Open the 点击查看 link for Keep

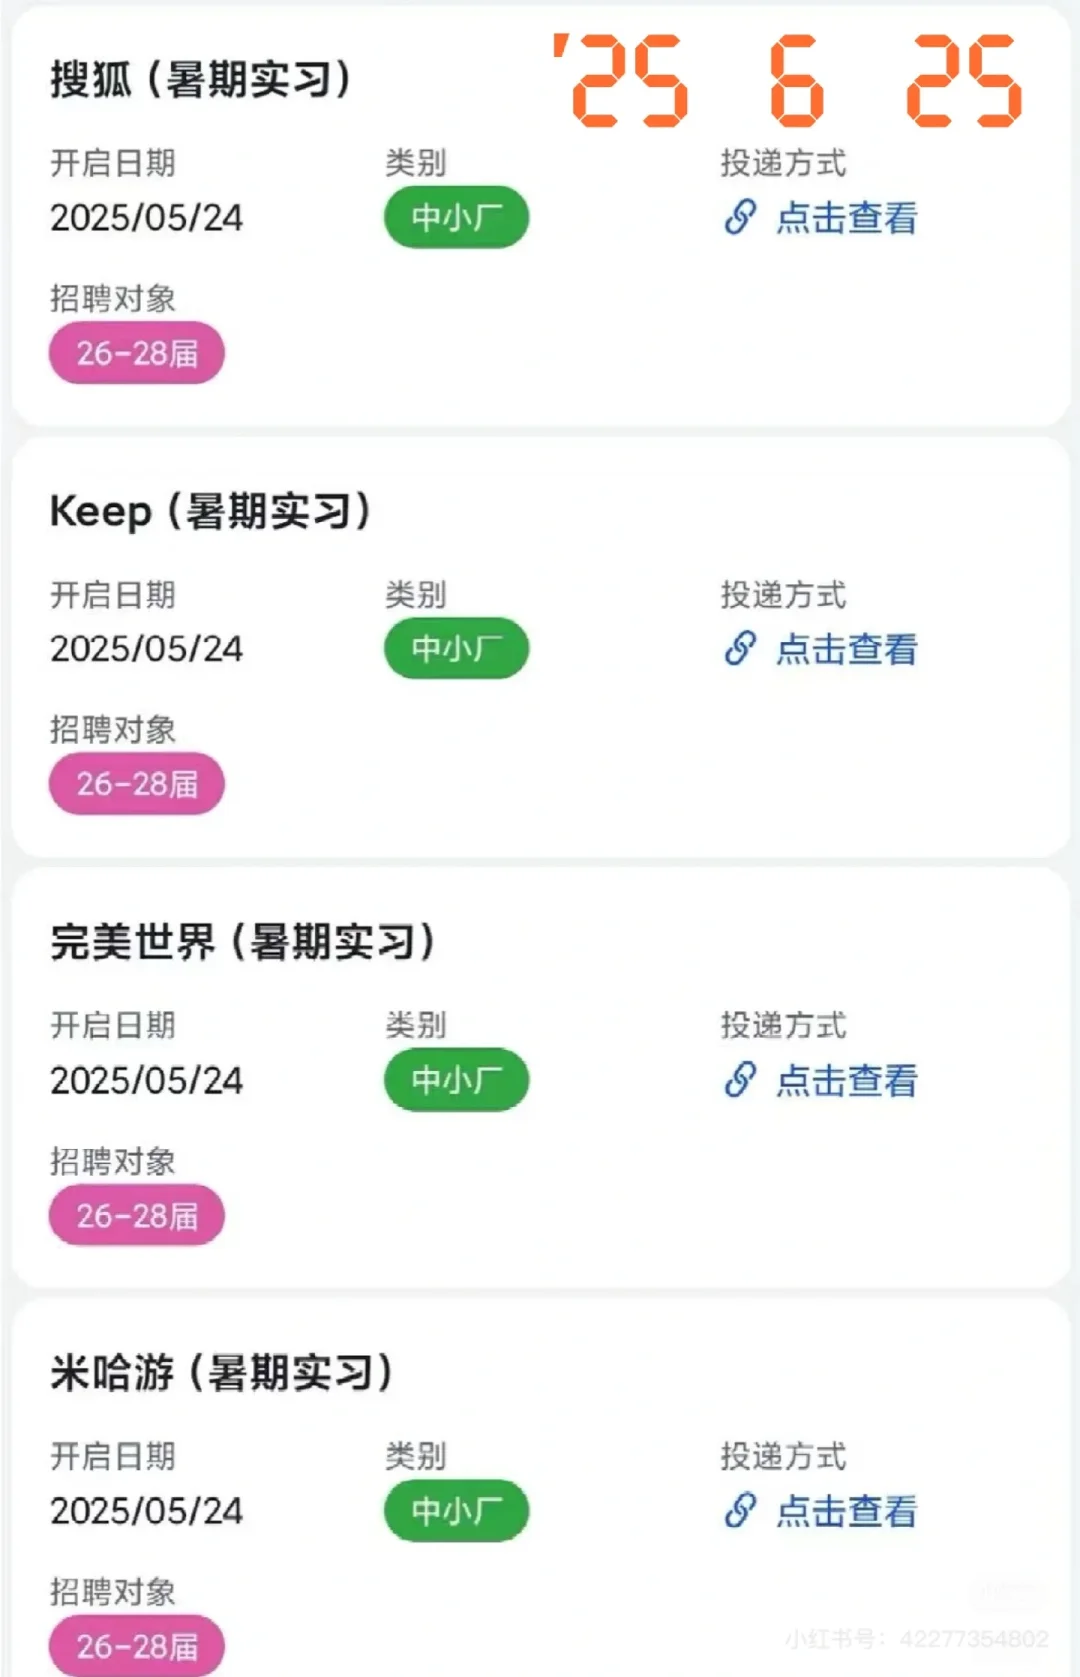(846, 649)
